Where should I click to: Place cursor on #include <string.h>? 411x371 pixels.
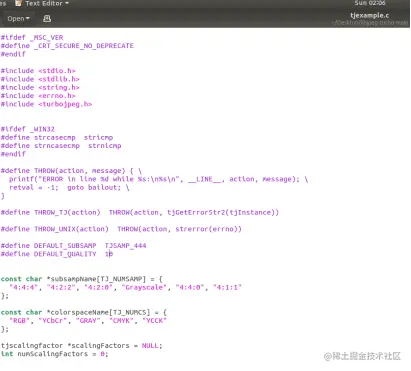pyautogui.click(x=40, y=87)
